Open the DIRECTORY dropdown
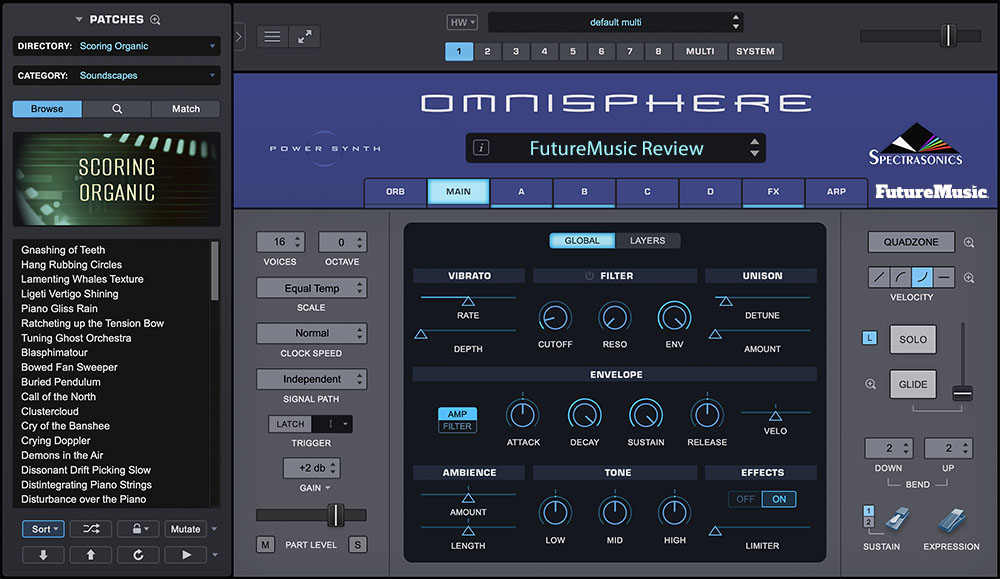Viewport: 1000px width, 579px height. (x=117, y=46)
